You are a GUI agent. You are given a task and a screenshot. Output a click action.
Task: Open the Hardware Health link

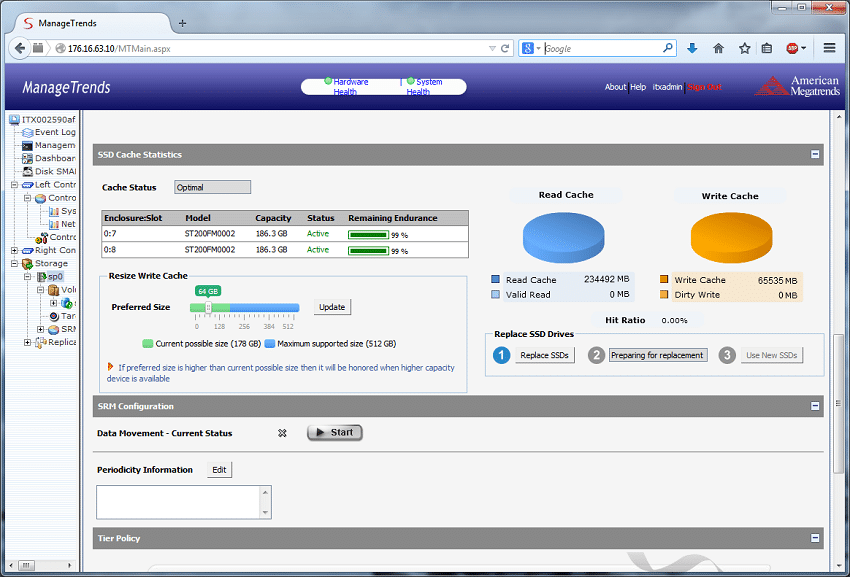[350, 87]
